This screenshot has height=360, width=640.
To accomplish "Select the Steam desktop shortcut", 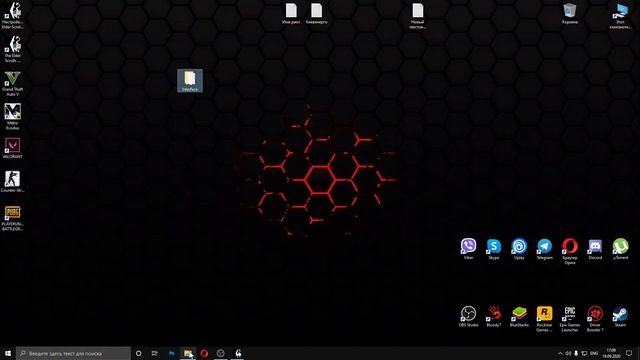I will coord(620,316).
